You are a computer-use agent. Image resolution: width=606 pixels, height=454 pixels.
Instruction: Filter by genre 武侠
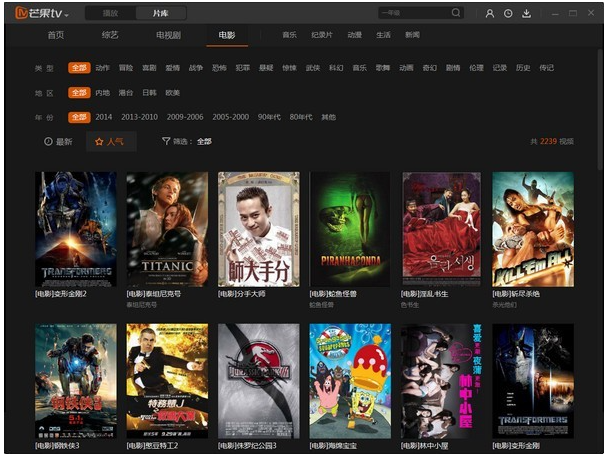click(313, 68)
